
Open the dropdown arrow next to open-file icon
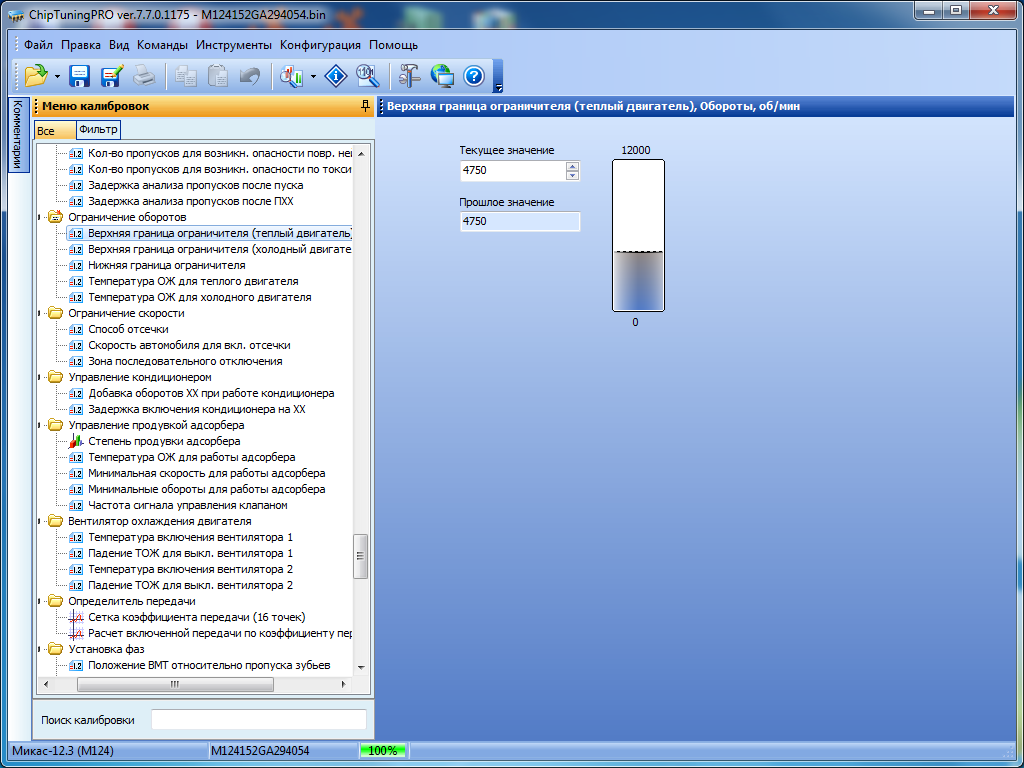click(x=57, y=76)
